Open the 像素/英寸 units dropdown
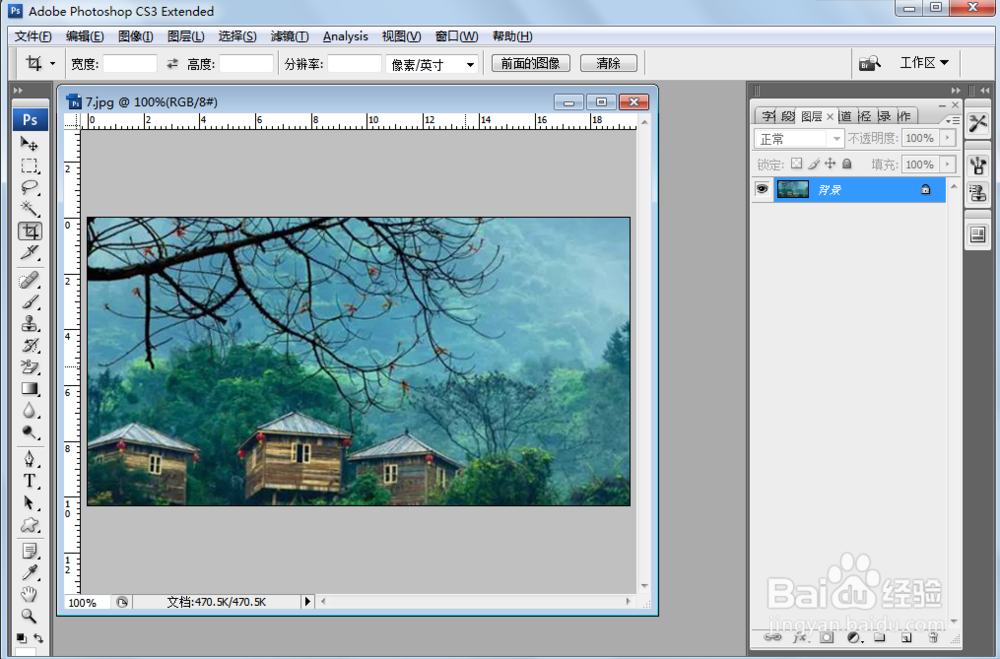Viewport: 1000px width, 659px height. point(430,63)
